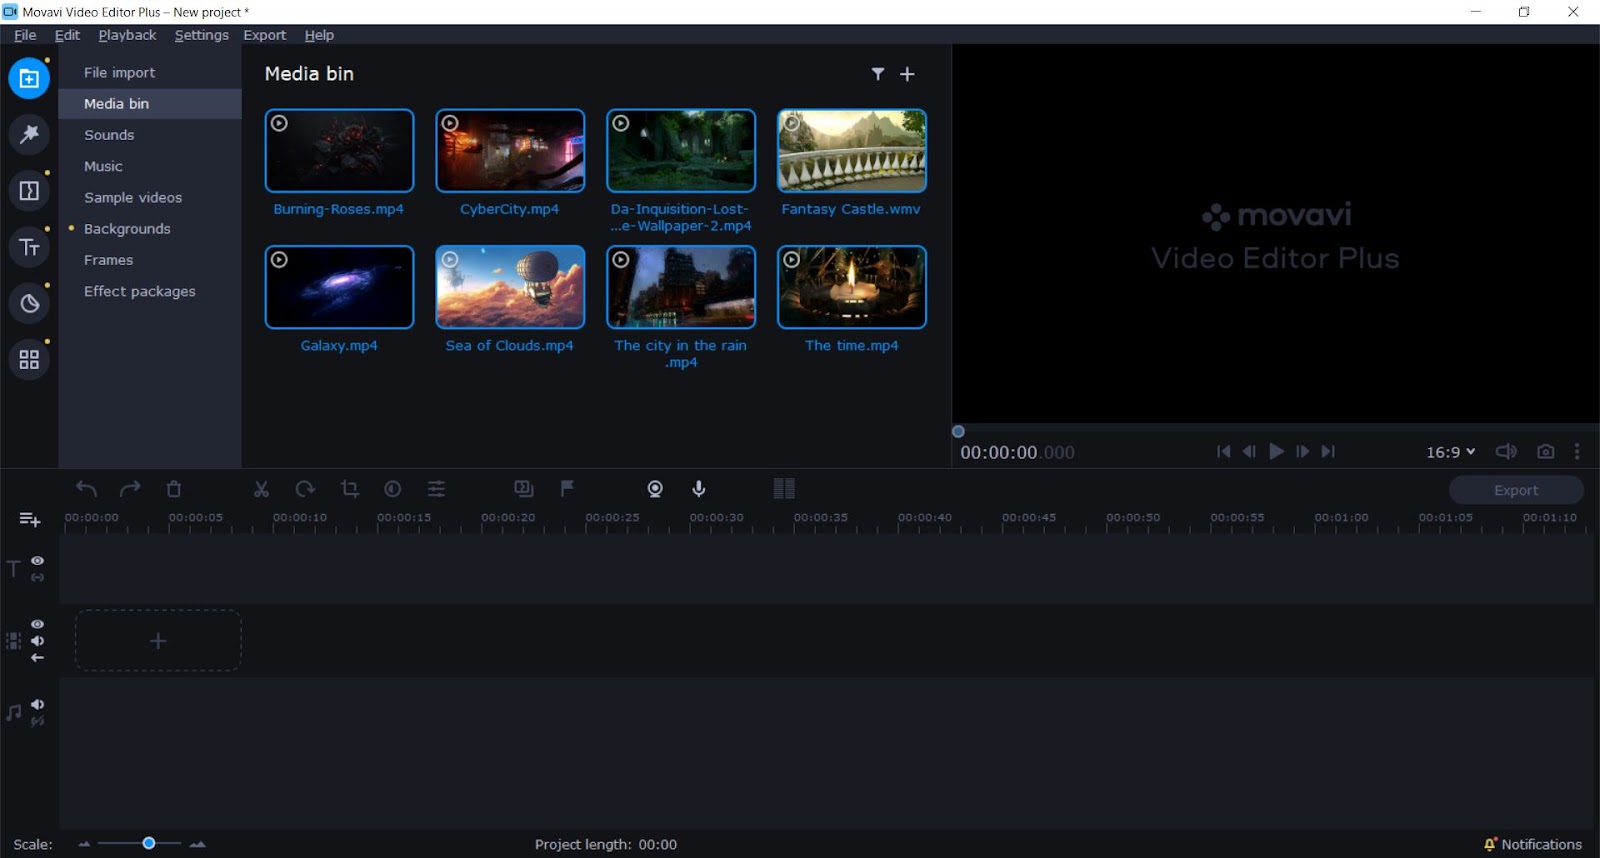Image resolution: width=1600 pixels, height=858 pixels.
Task: Take a snapshot with camera icon
Action: tap(1545, 452)
